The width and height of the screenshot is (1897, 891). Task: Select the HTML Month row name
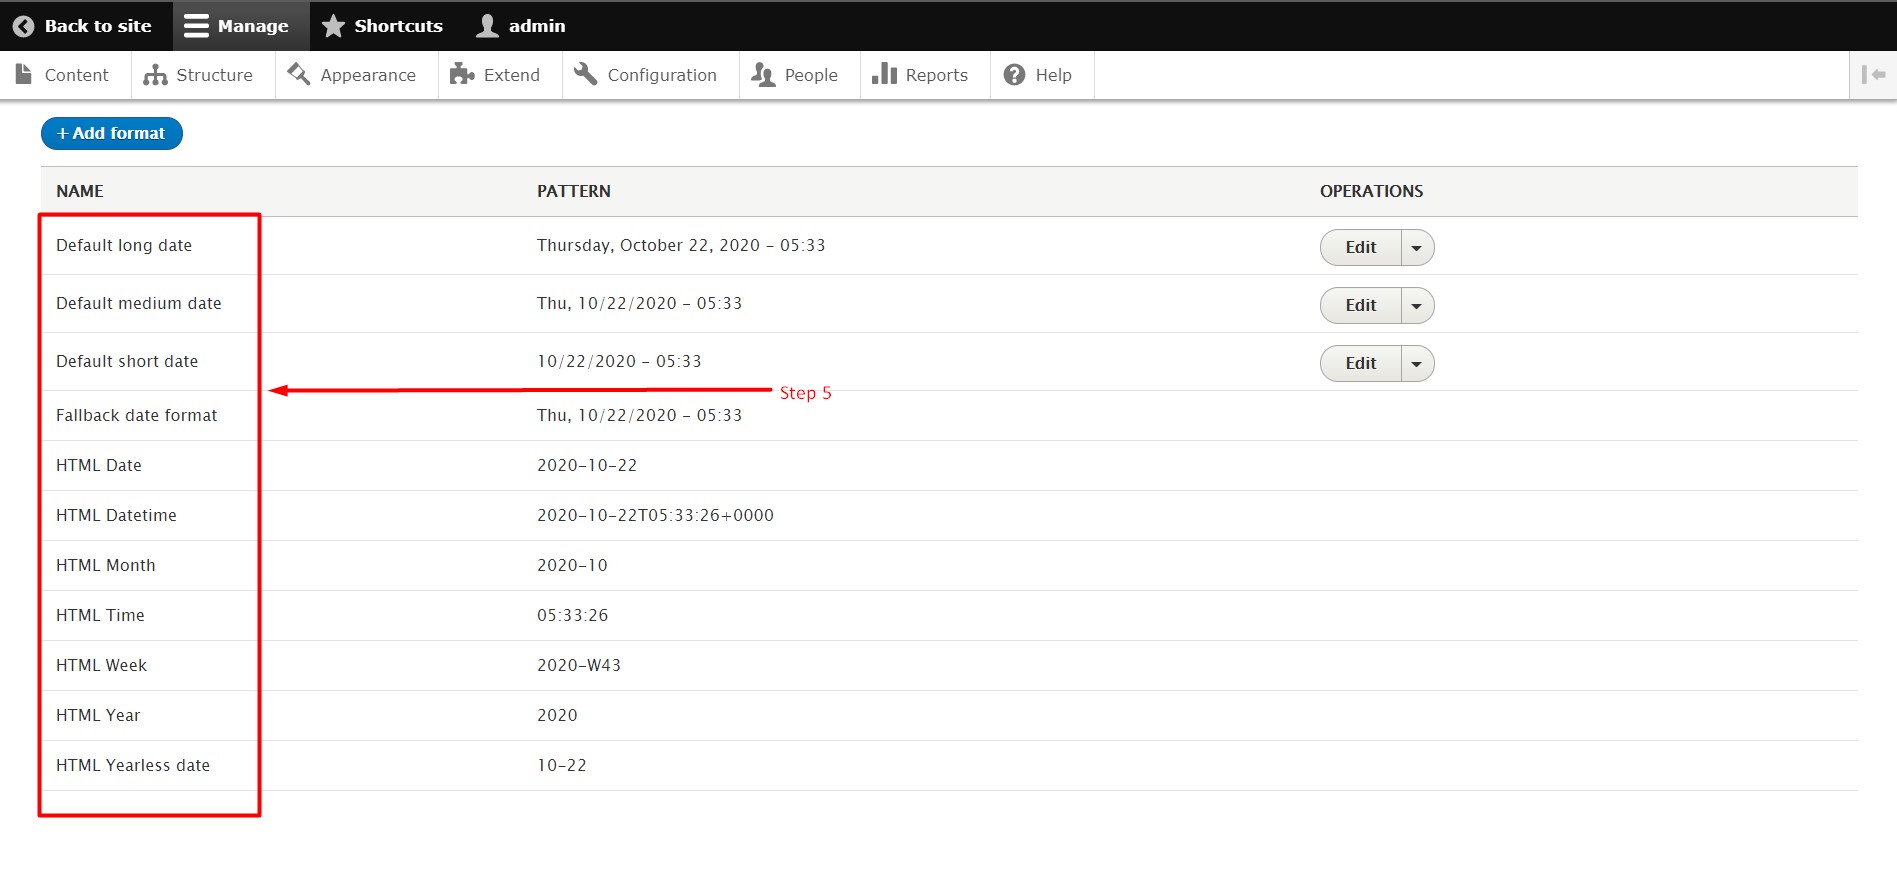click(106, 565)
